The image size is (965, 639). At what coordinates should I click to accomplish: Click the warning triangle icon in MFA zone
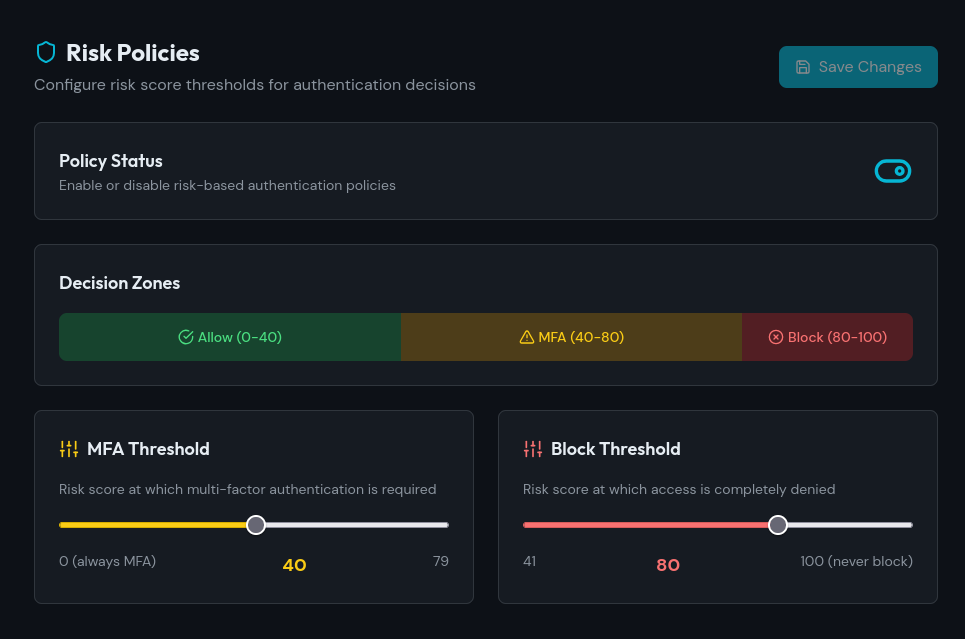click(x=527, y=337)
